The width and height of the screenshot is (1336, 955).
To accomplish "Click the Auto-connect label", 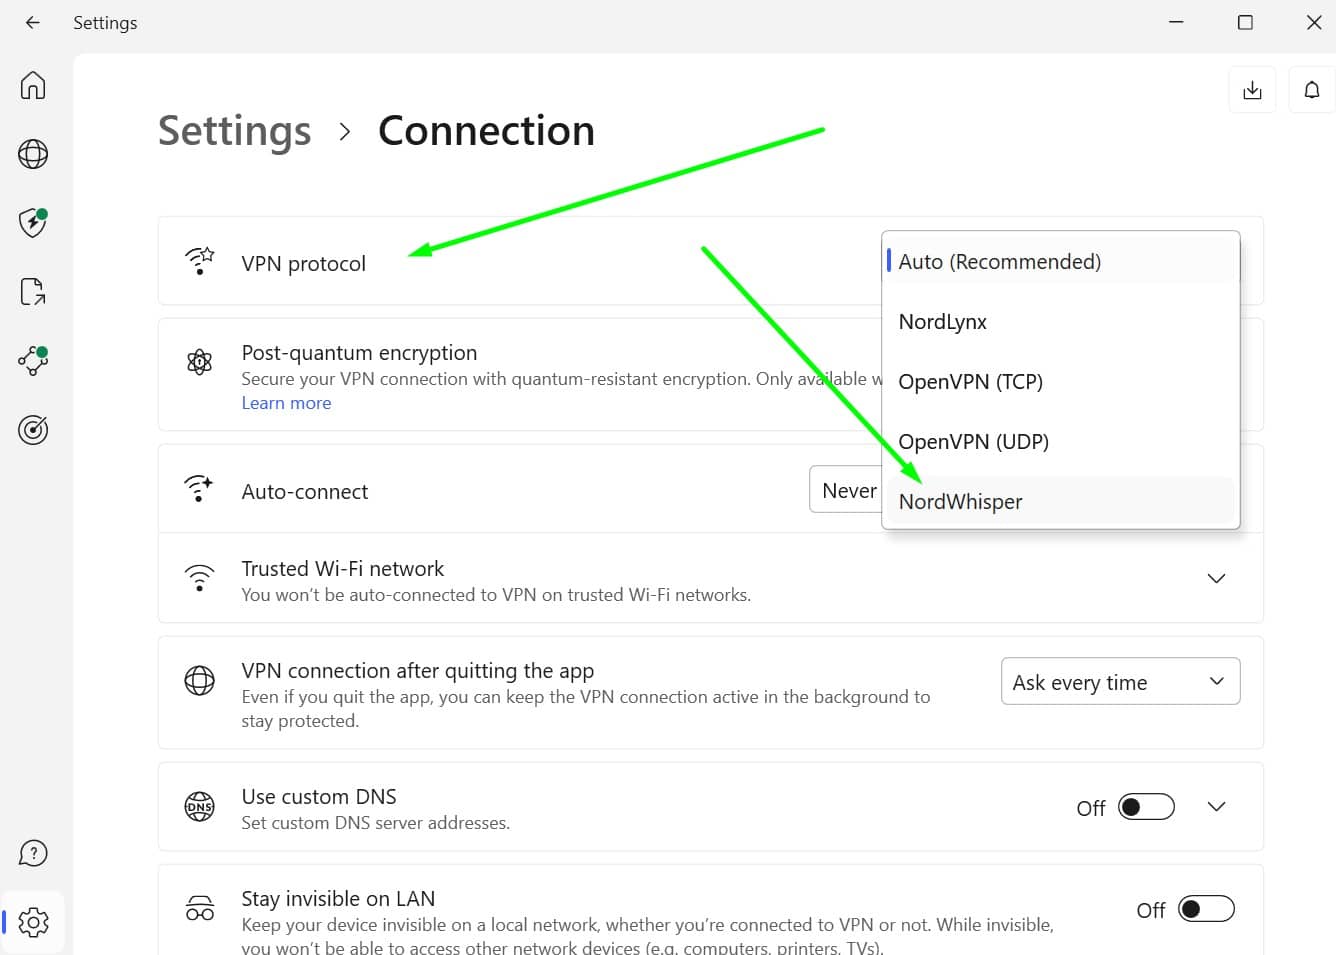I will [305, 492].
